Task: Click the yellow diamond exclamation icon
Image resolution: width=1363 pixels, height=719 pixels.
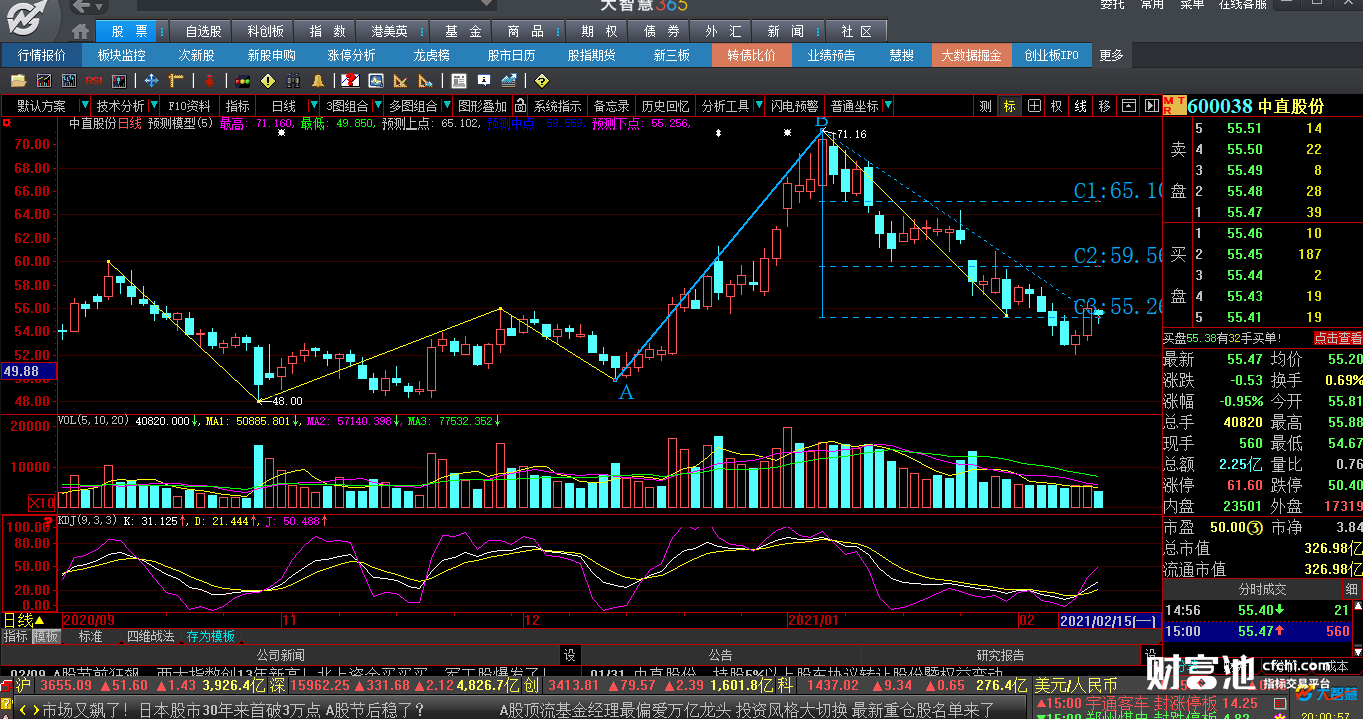Action: pyautogui.click(x=267, y=80)
